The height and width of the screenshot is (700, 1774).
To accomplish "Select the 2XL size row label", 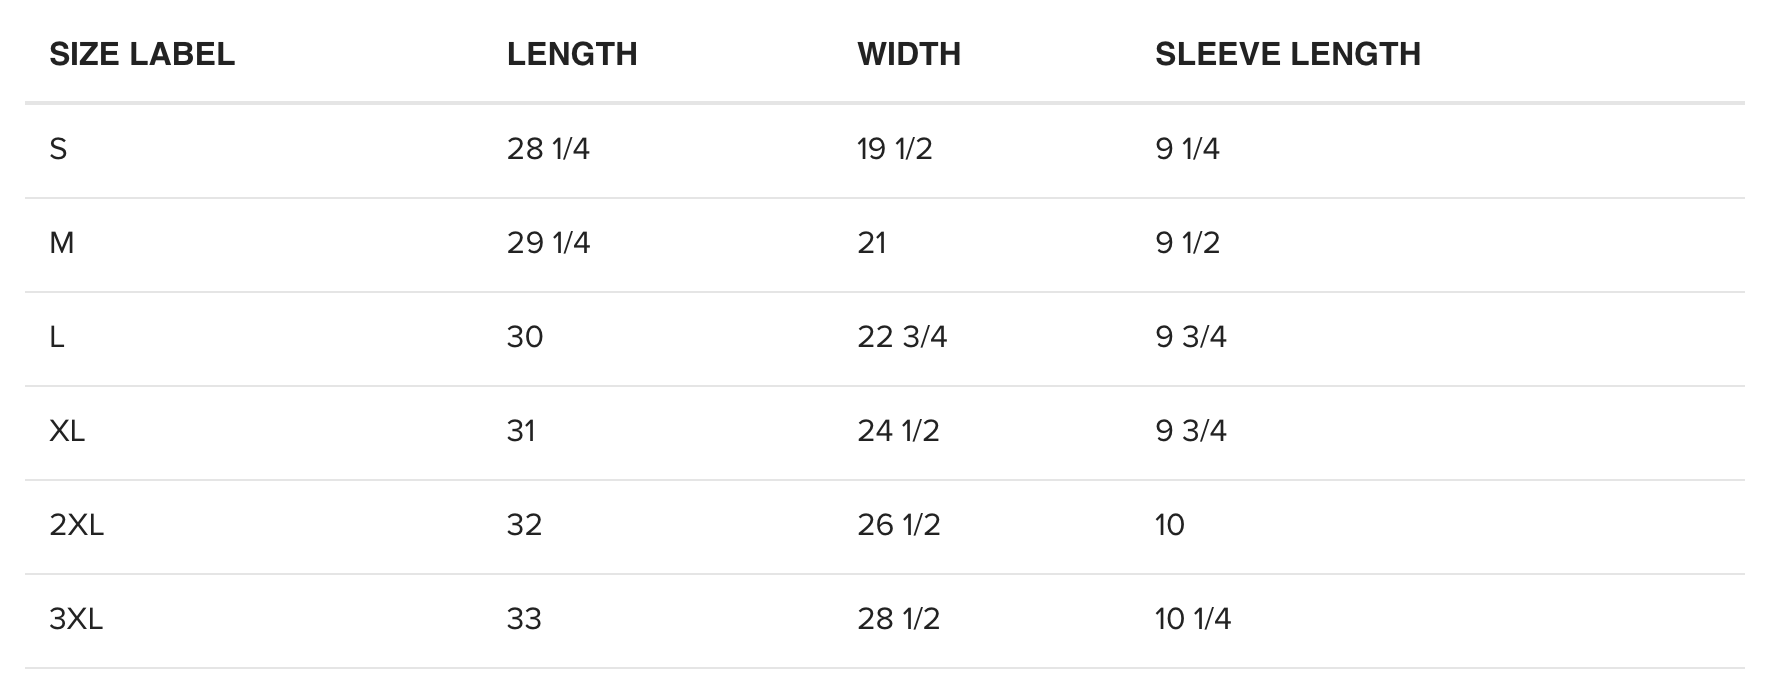I will pos(77,525).
